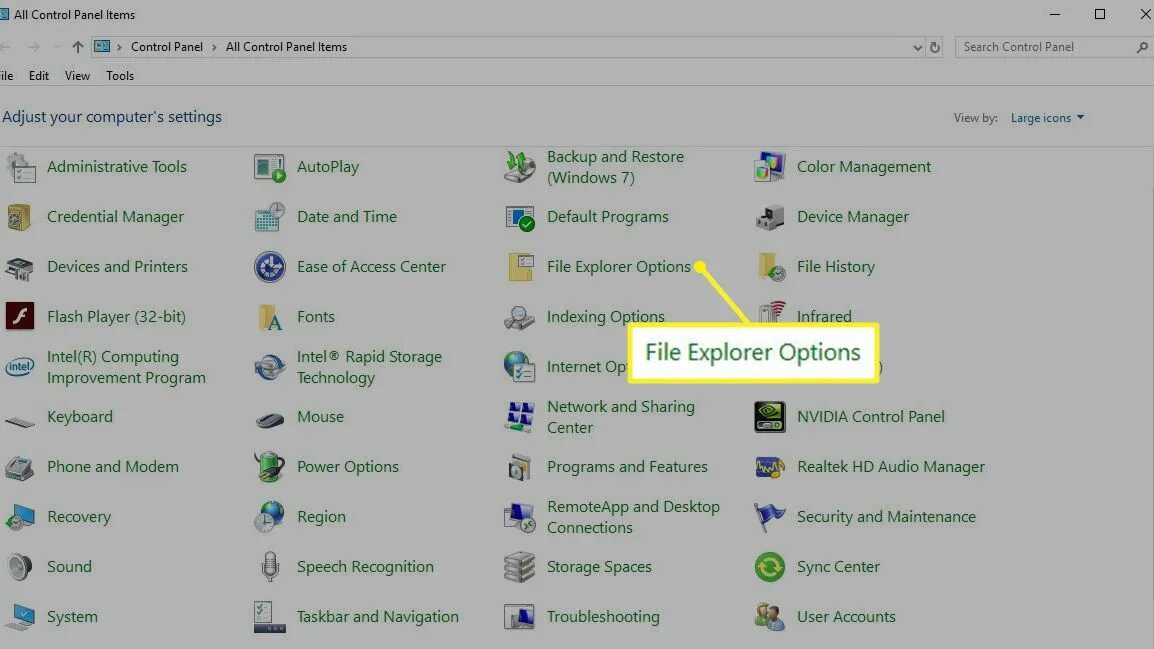
Task: Open the NVIDIA Control Panel icon
Action: [x=770, y=416]
